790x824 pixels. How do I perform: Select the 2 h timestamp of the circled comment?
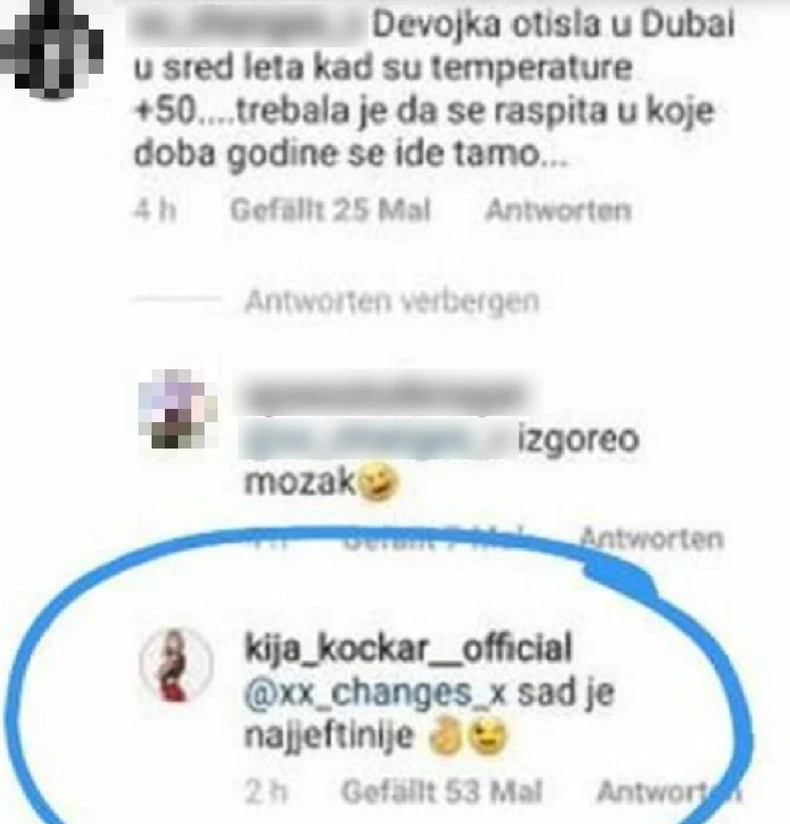[x=266, y=791]
